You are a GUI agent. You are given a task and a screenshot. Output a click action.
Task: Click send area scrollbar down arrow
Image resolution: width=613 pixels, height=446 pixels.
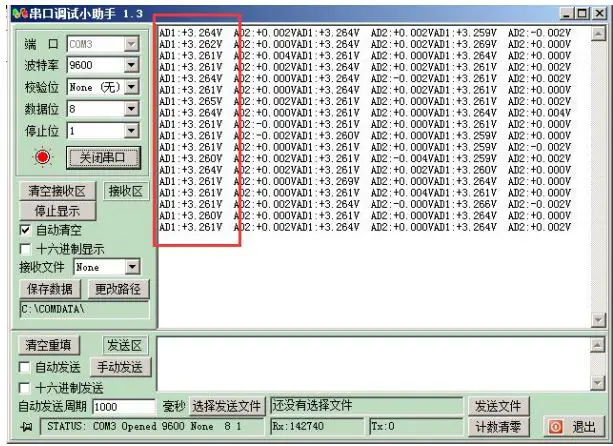pos(598,383)
